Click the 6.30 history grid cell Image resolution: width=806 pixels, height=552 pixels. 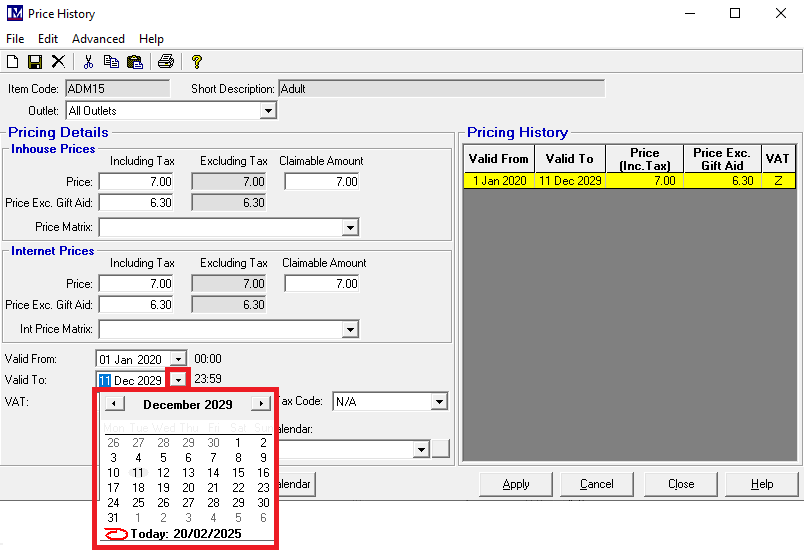(722, 181)
